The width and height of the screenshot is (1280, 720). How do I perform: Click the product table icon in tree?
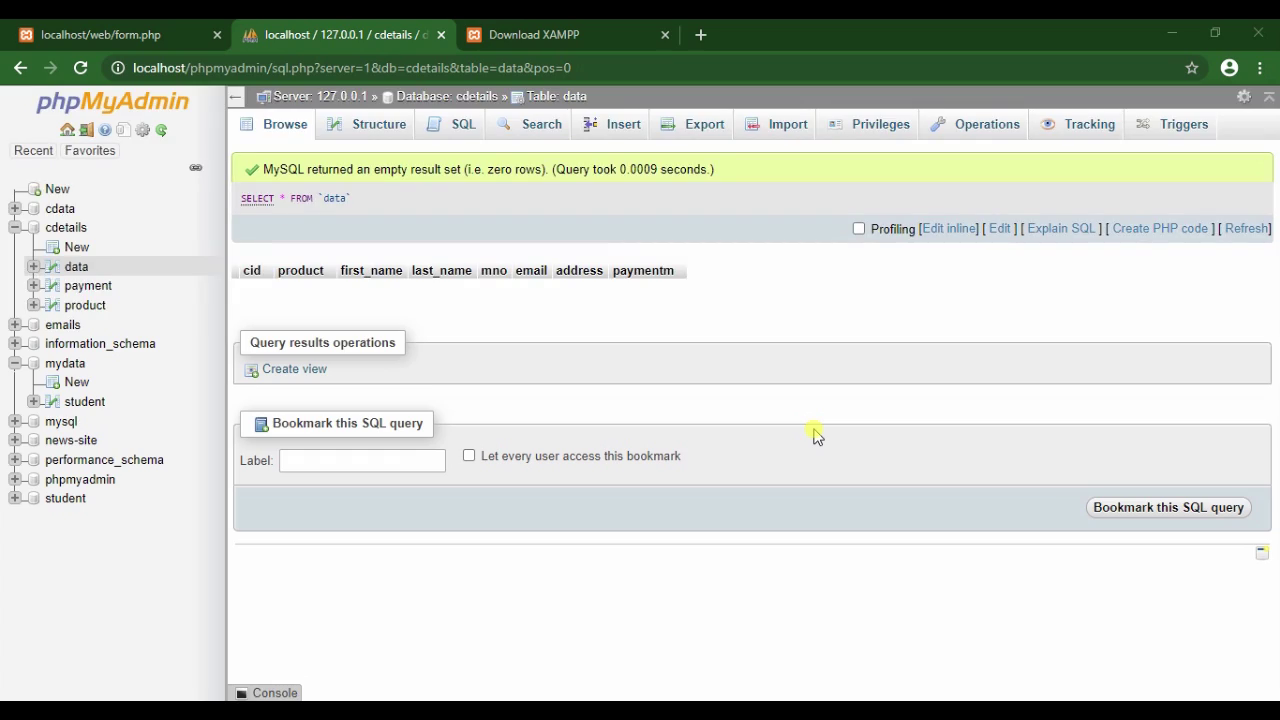point(53,305)
